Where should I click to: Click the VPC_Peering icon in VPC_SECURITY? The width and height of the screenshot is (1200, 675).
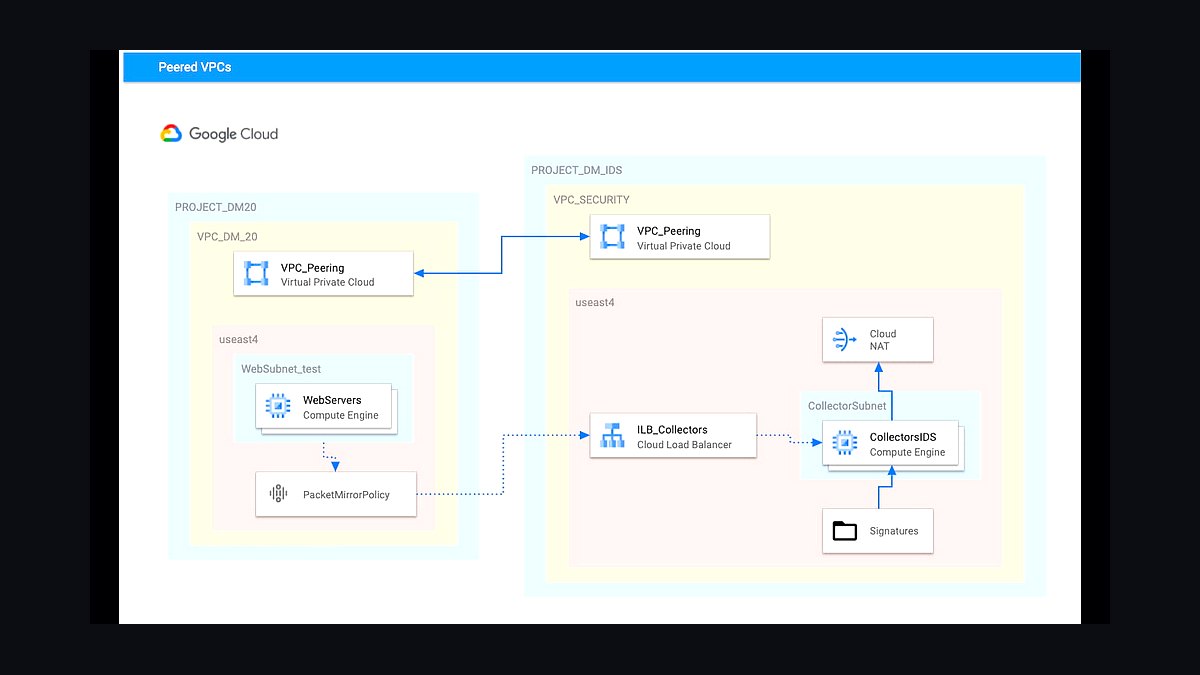[x=612, y=237]
